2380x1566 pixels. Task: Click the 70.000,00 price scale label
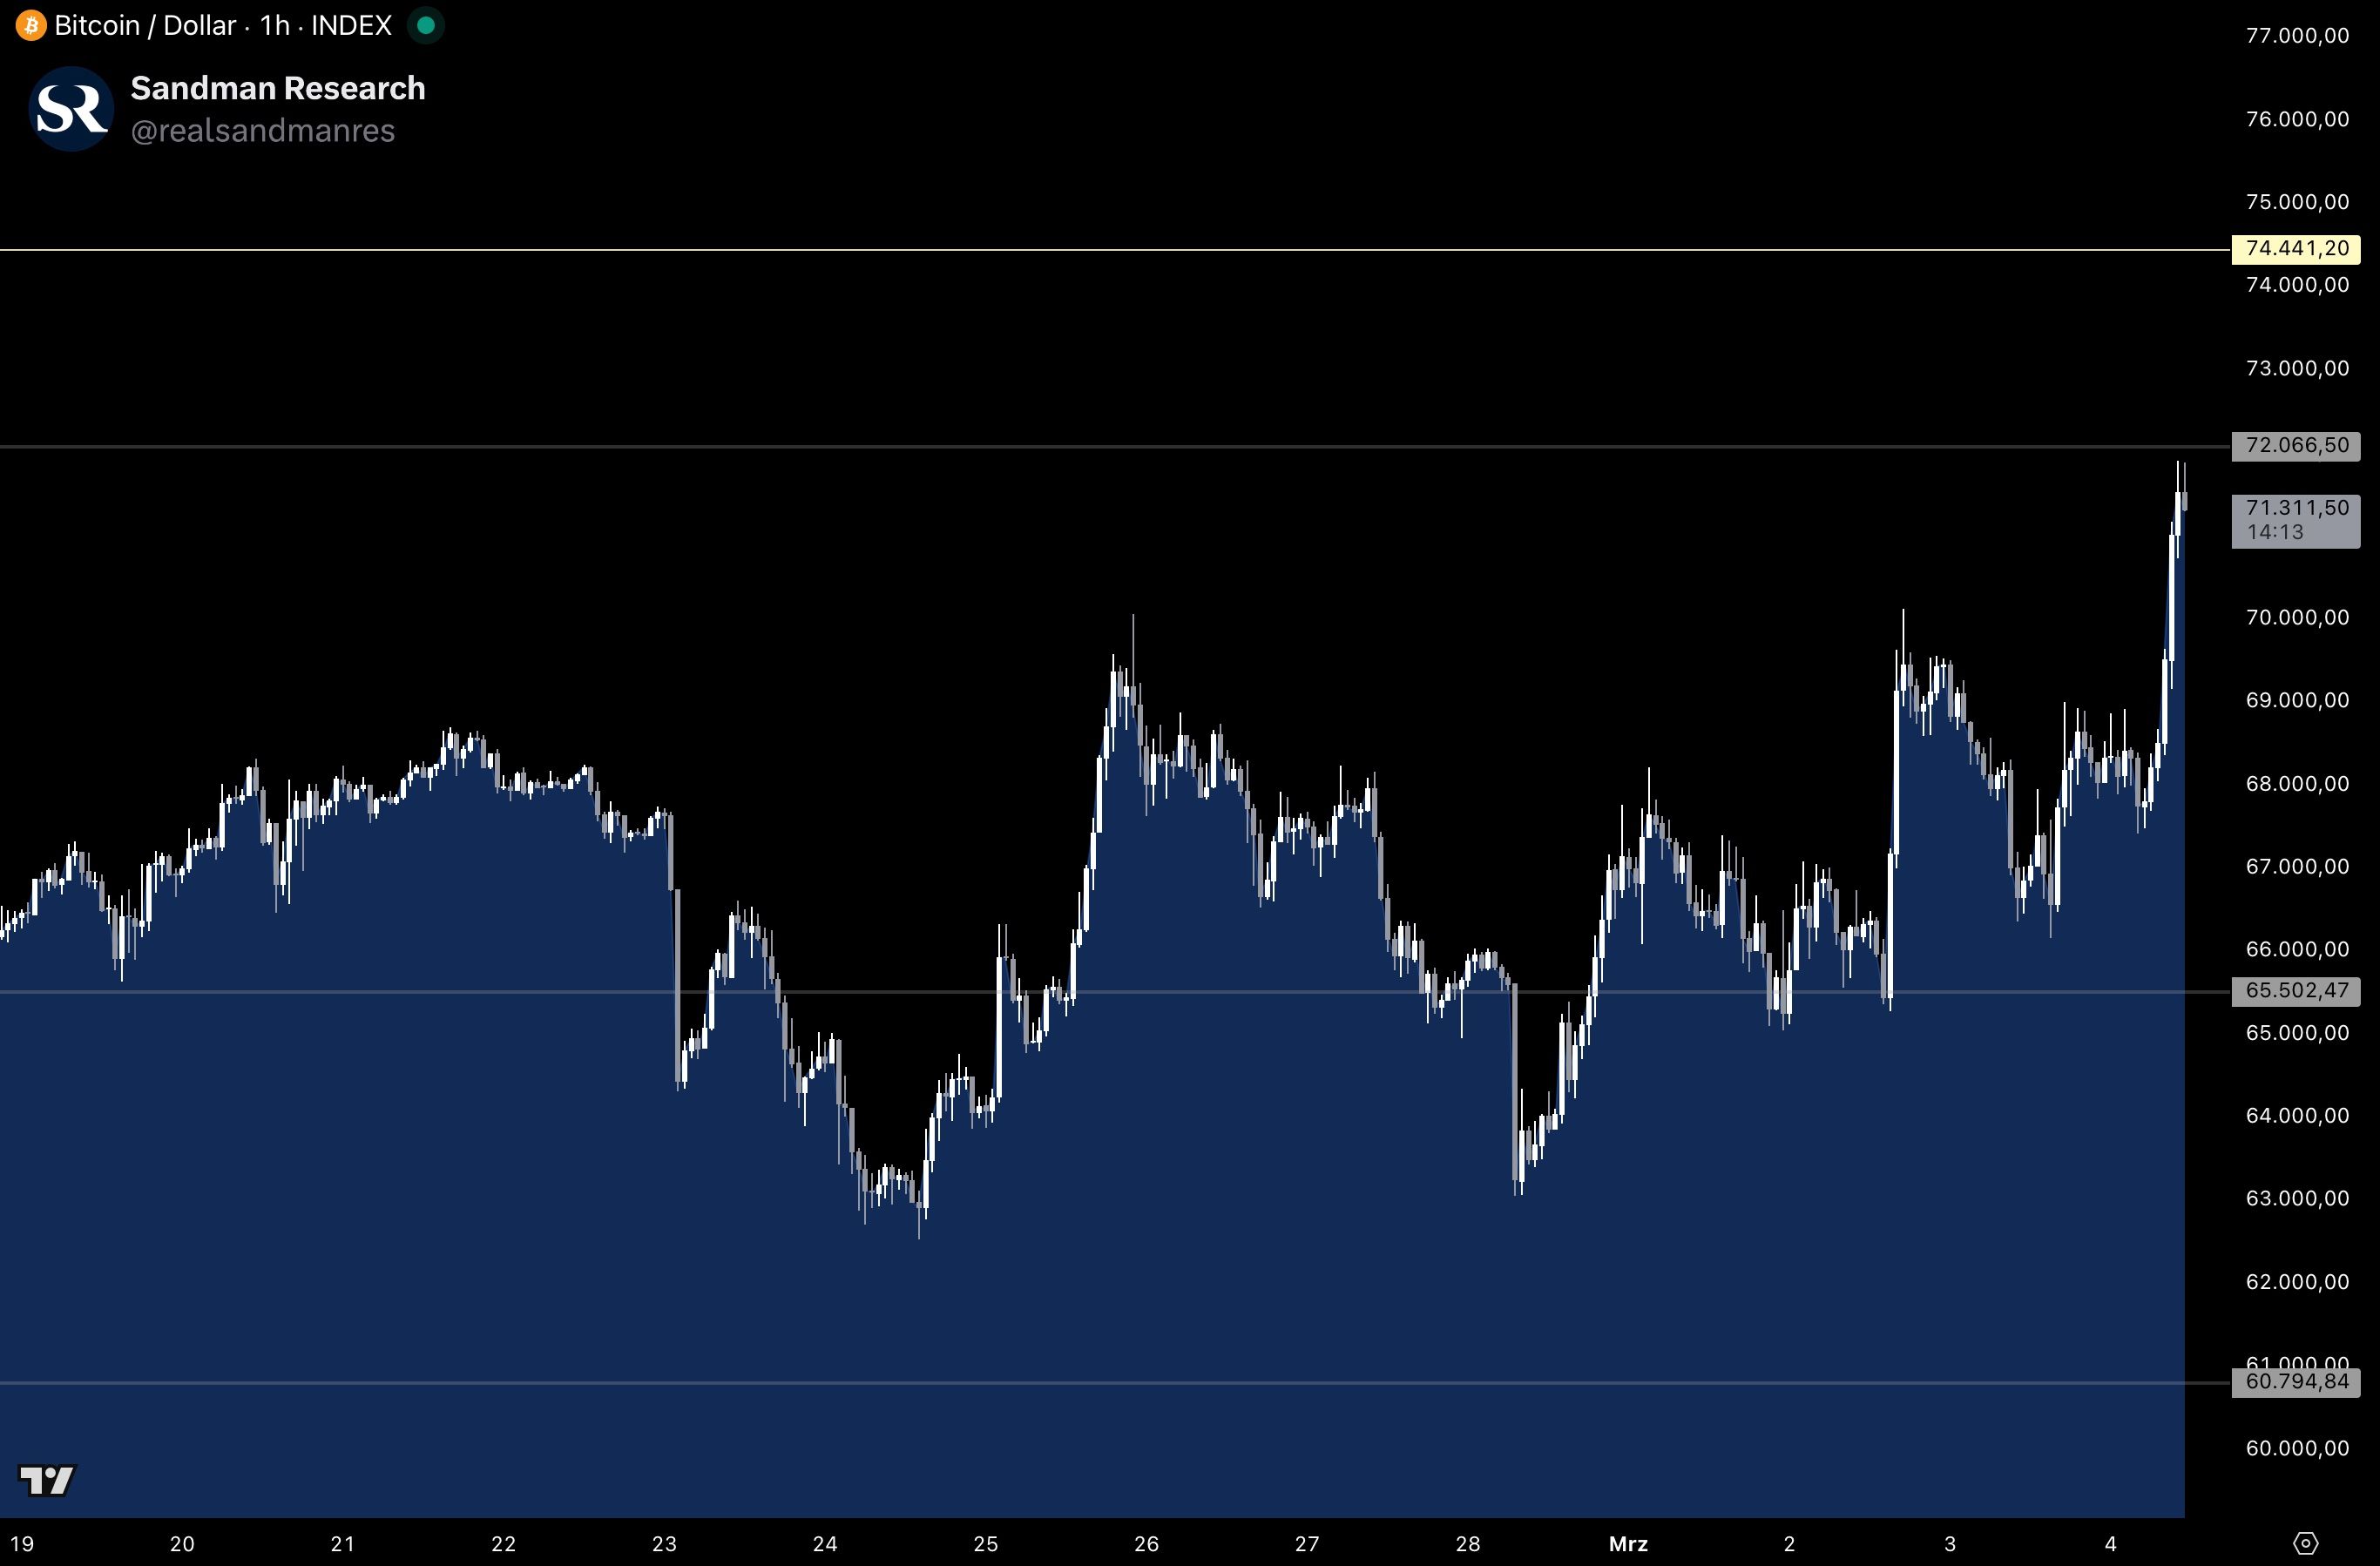2296,617
